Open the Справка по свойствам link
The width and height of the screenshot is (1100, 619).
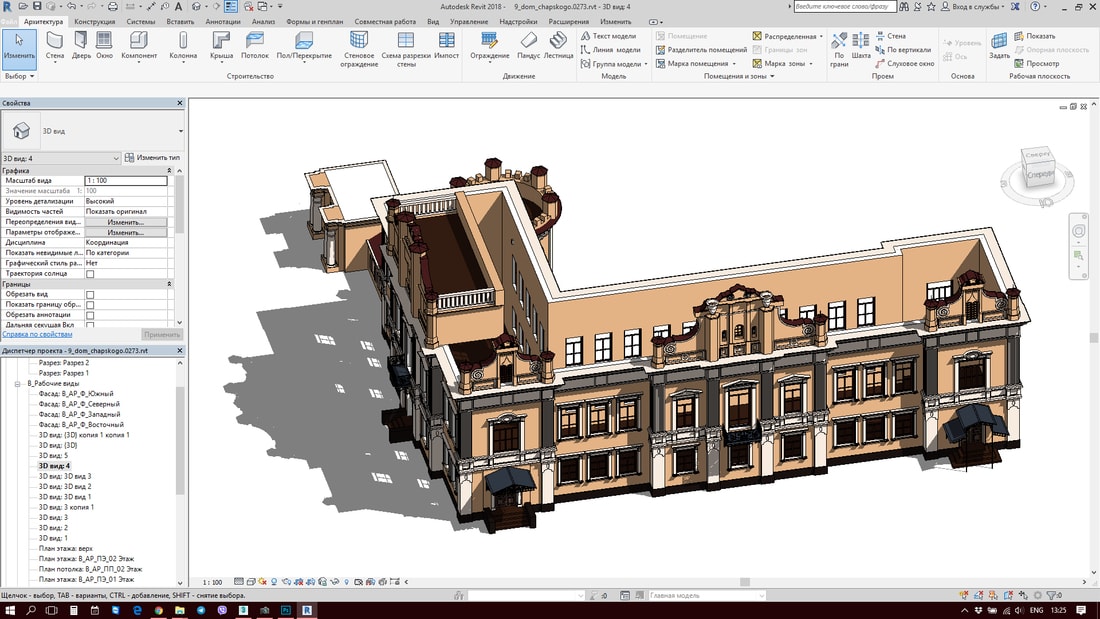coord(37,335)
